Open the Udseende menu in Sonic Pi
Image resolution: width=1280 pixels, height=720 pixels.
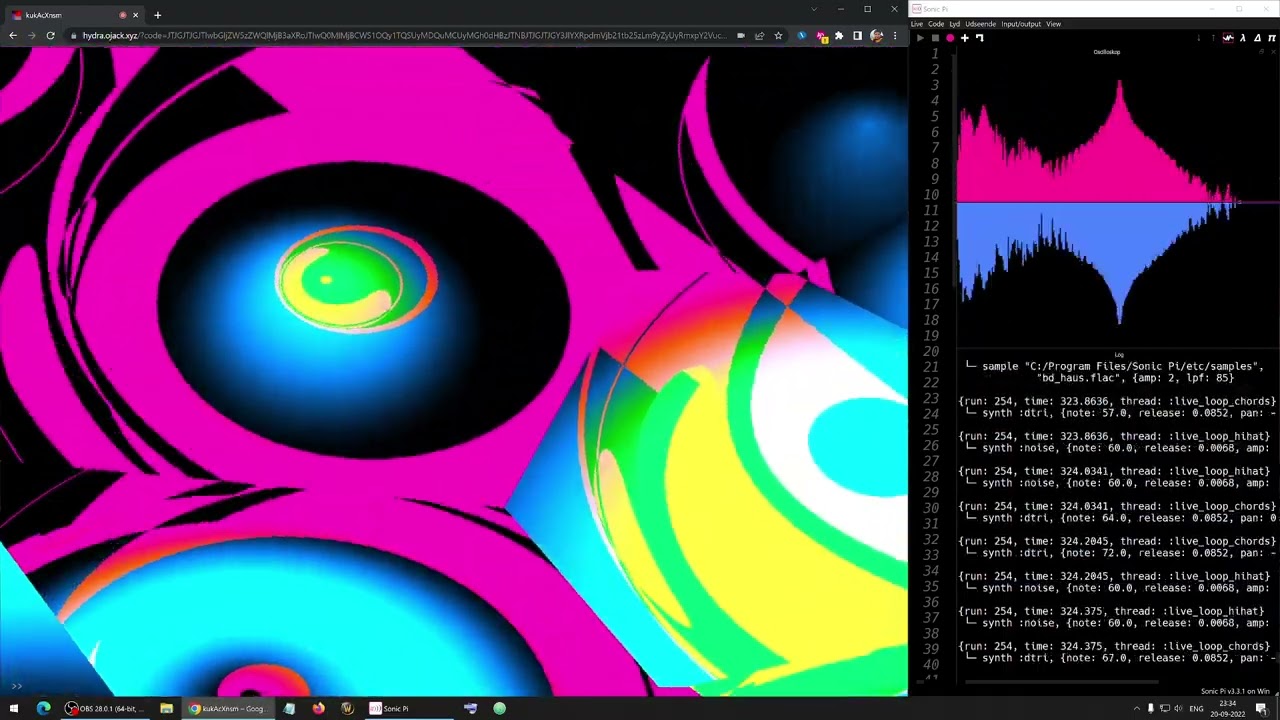coord(980,24)
